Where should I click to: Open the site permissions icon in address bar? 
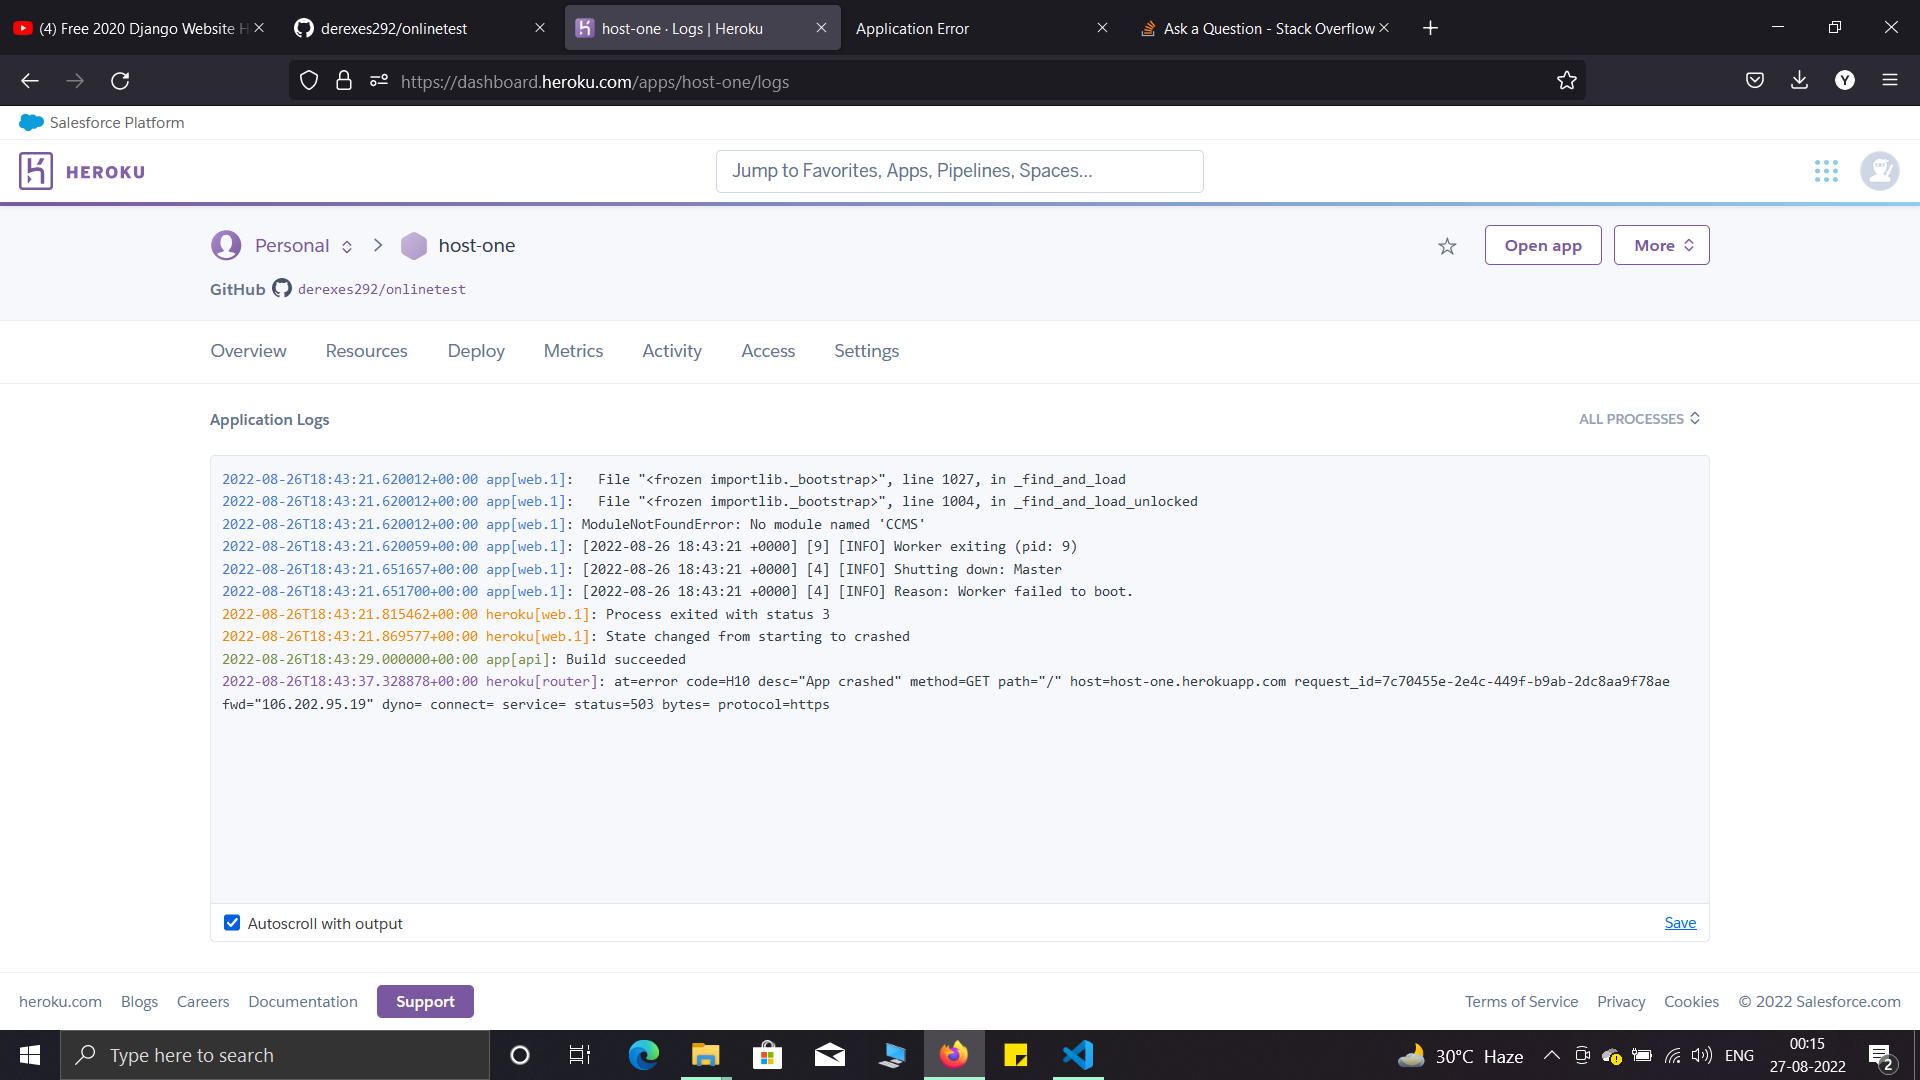(x=378, y=81)
